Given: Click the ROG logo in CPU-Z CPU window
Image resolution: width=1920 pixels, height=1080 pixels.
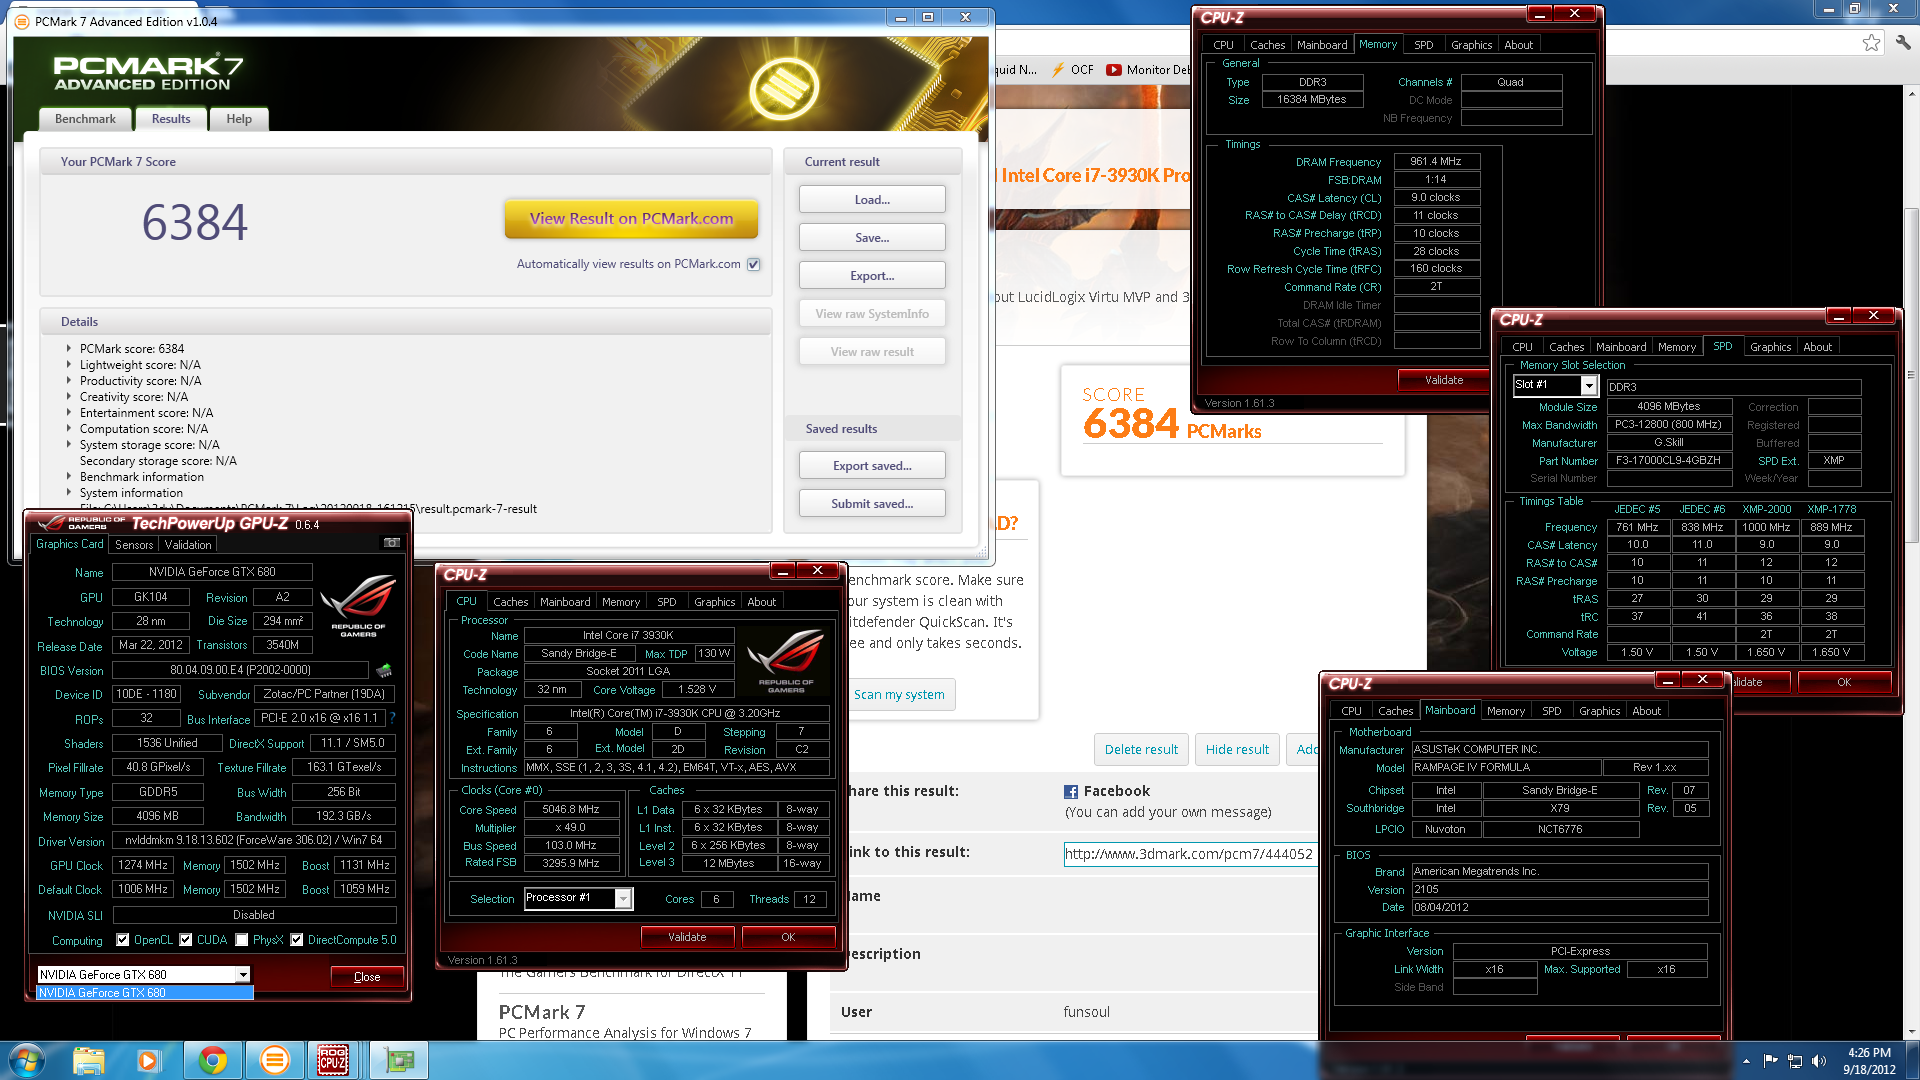Looking at the screenshot, I should click(786, 660).
